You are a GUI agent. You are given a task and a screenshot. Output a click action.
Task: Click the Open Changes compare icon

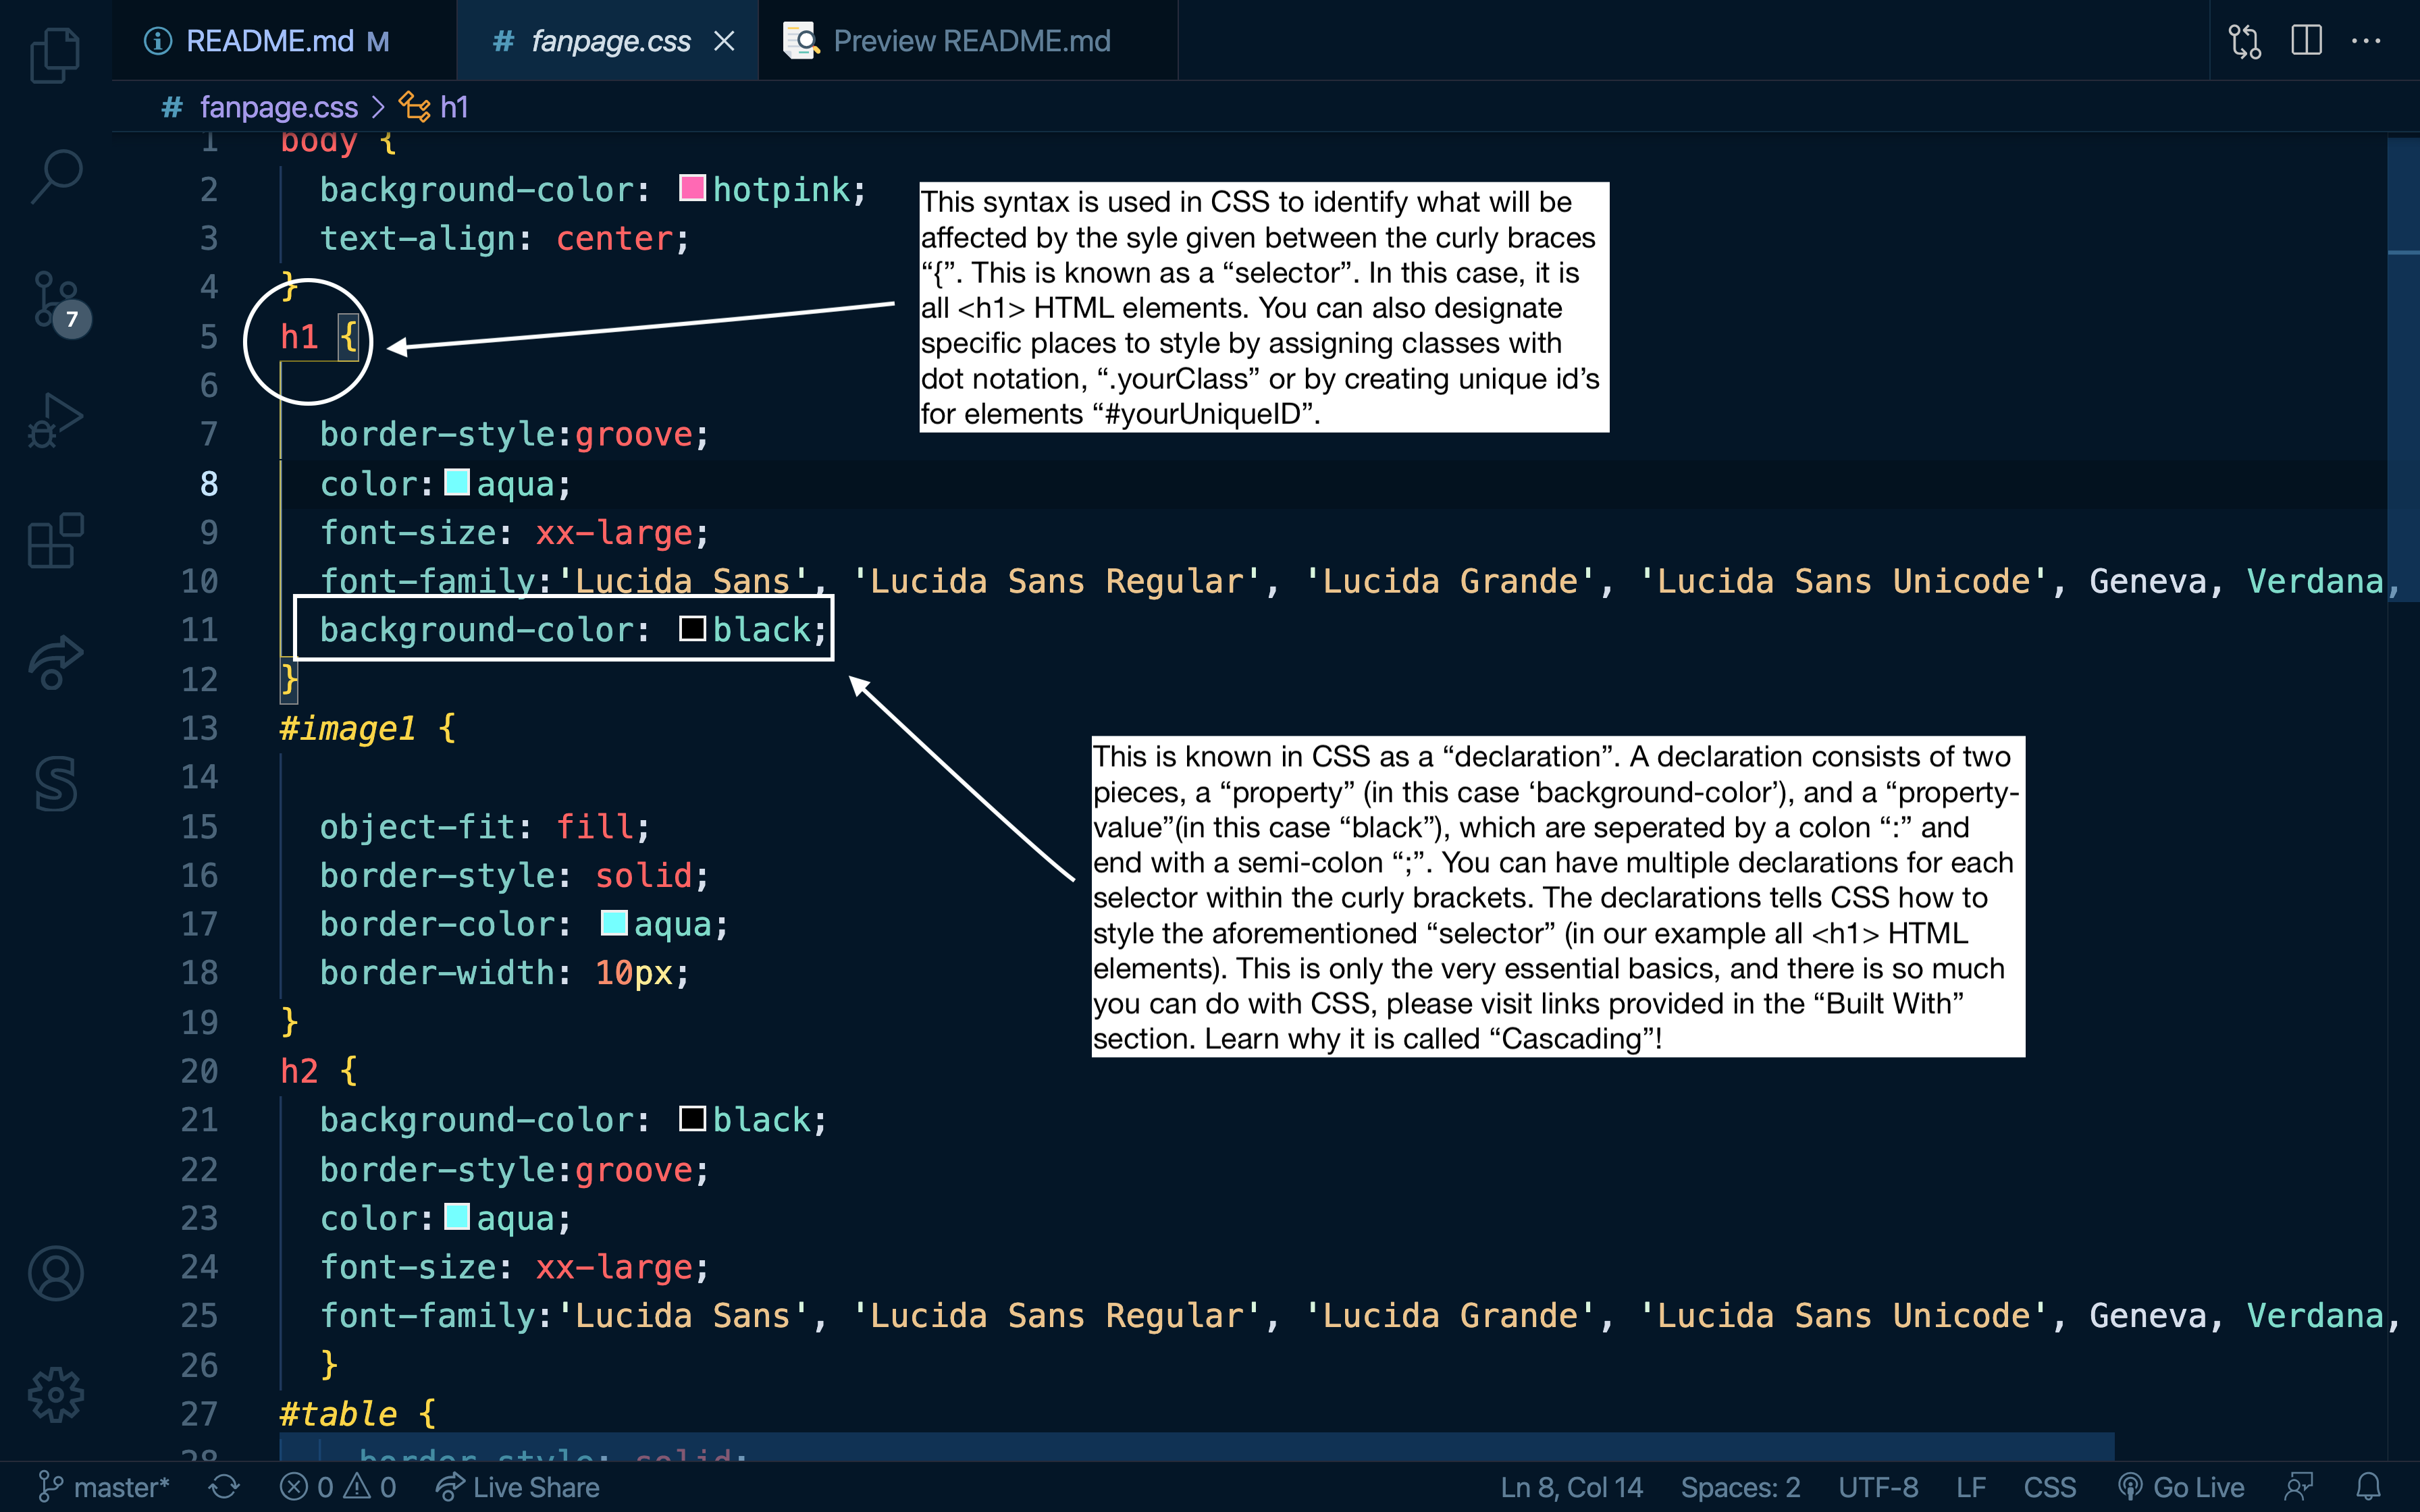pos(2244,41)
